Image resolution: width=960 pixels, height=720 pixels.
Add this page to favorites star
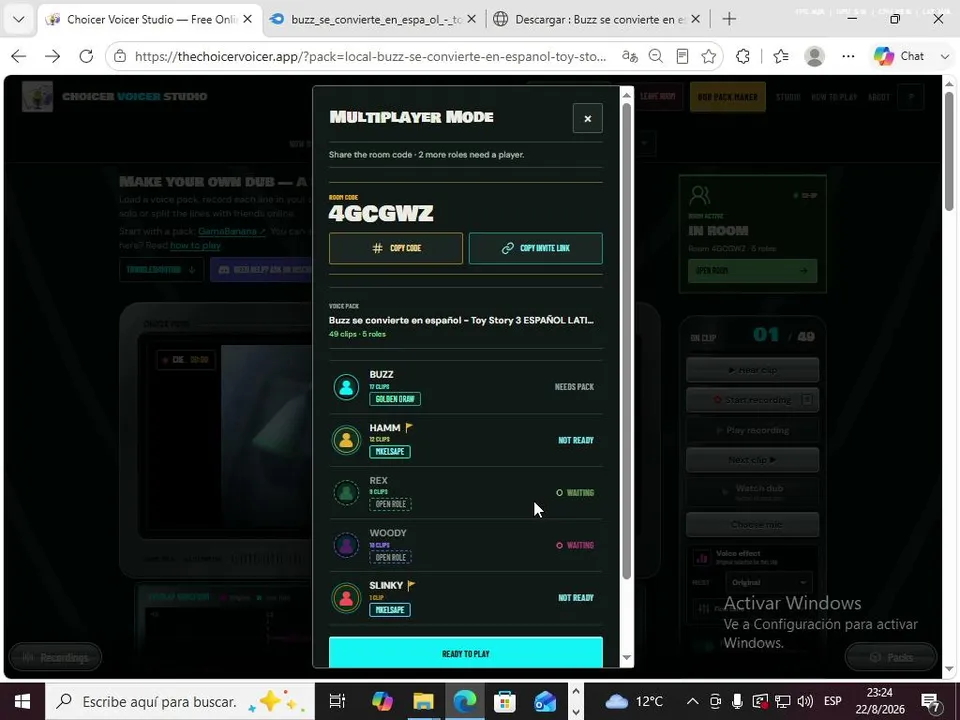[709, 56]
